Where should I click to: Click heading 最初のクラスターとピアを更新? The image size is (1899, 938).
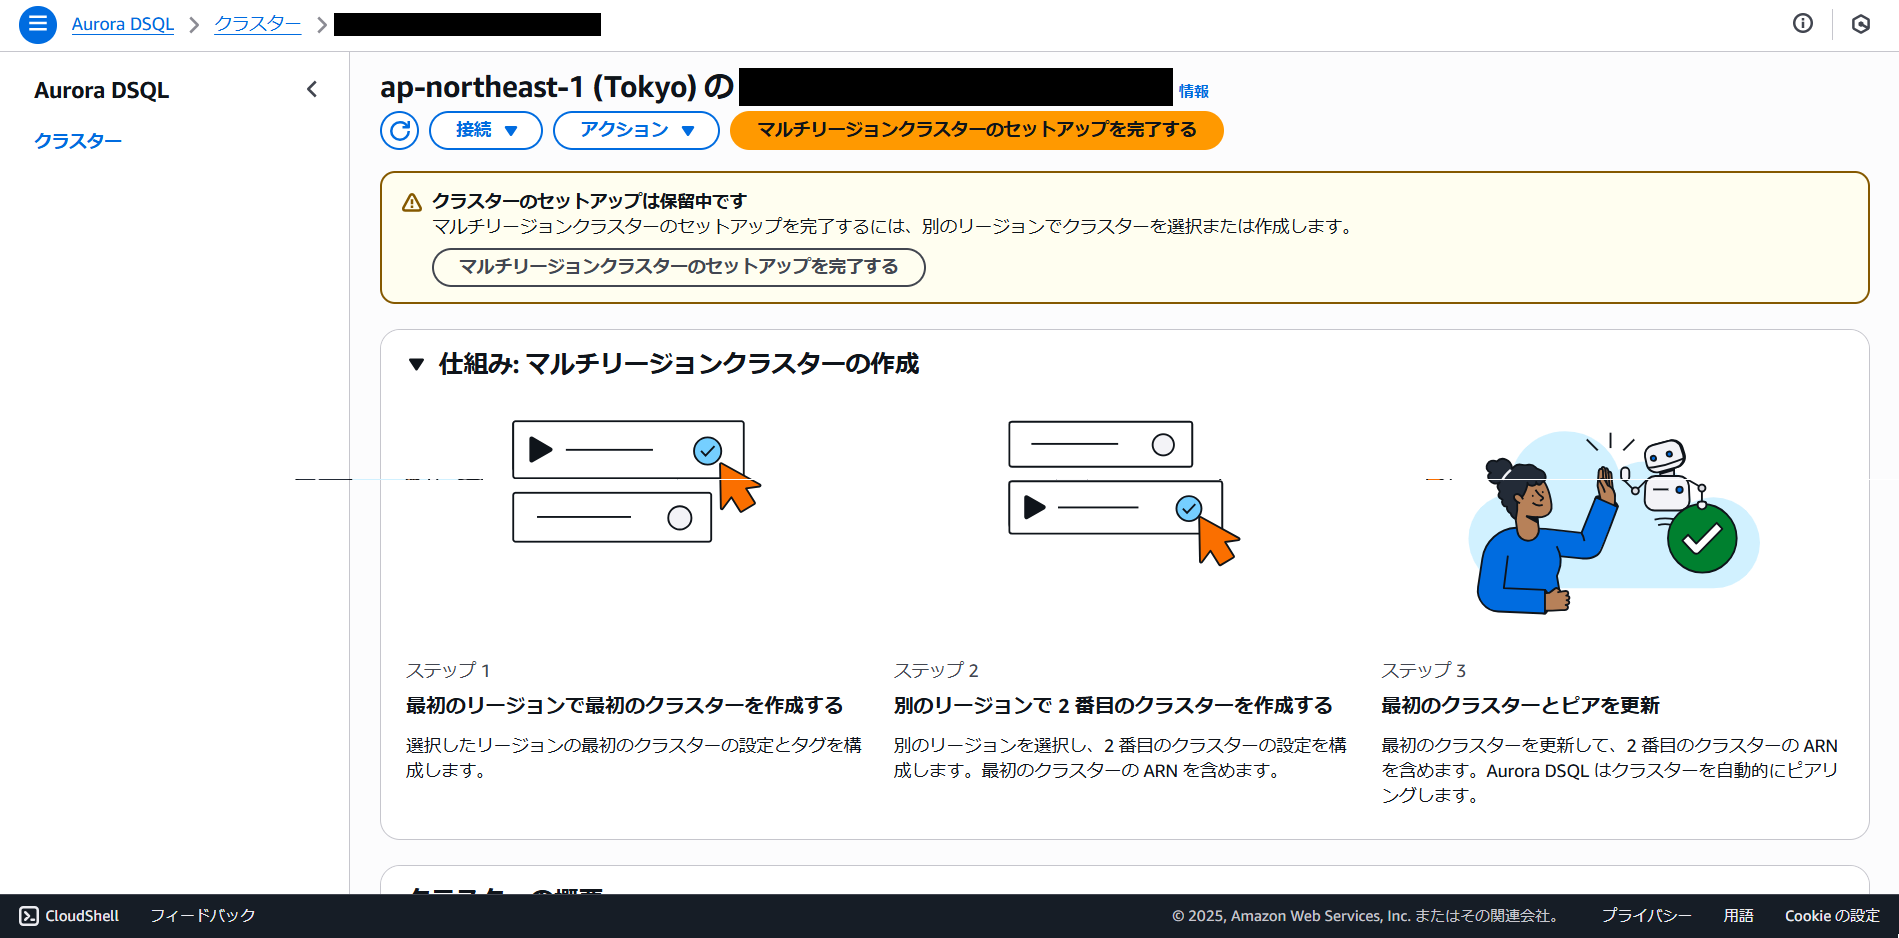1521,706
